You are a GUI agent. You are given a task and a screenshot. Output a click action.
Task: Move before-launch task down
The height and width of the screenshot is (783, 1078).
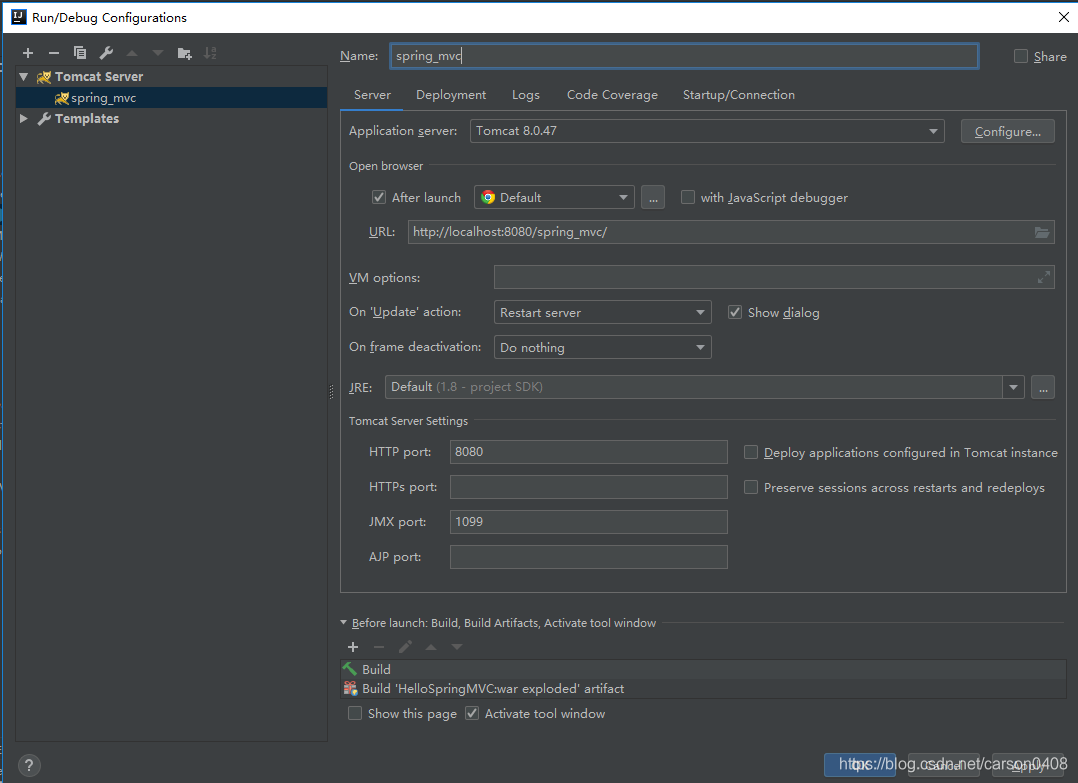[457, 647]
